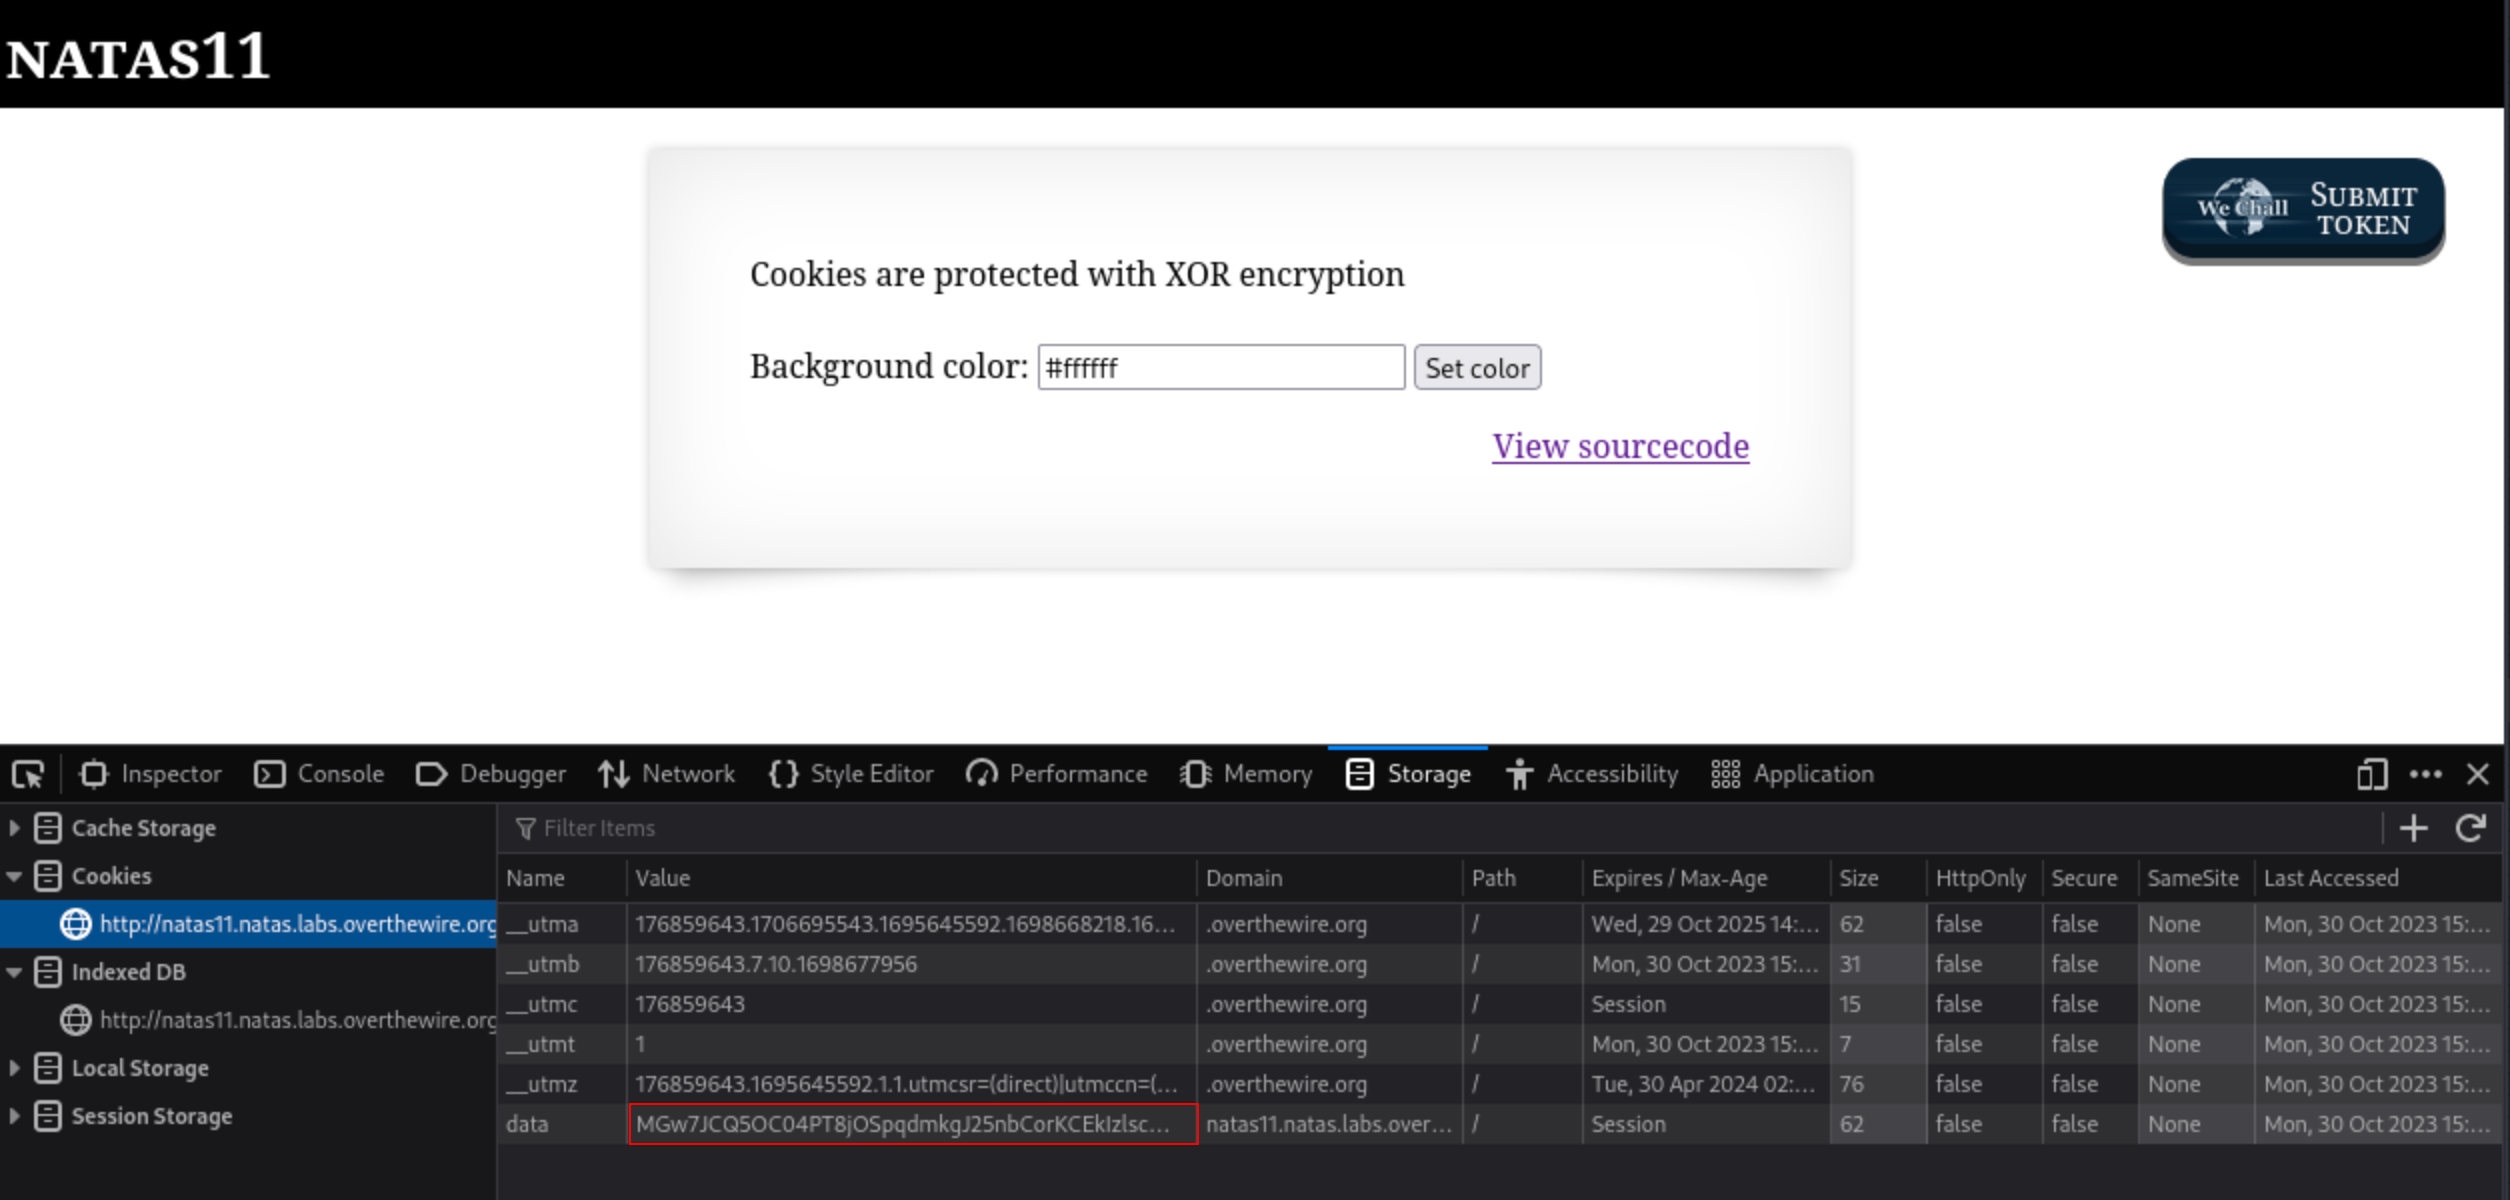This screenshot has height=1200, width=2510.
Task: Collapse the Cookies tree node
Action: [14, 876]
